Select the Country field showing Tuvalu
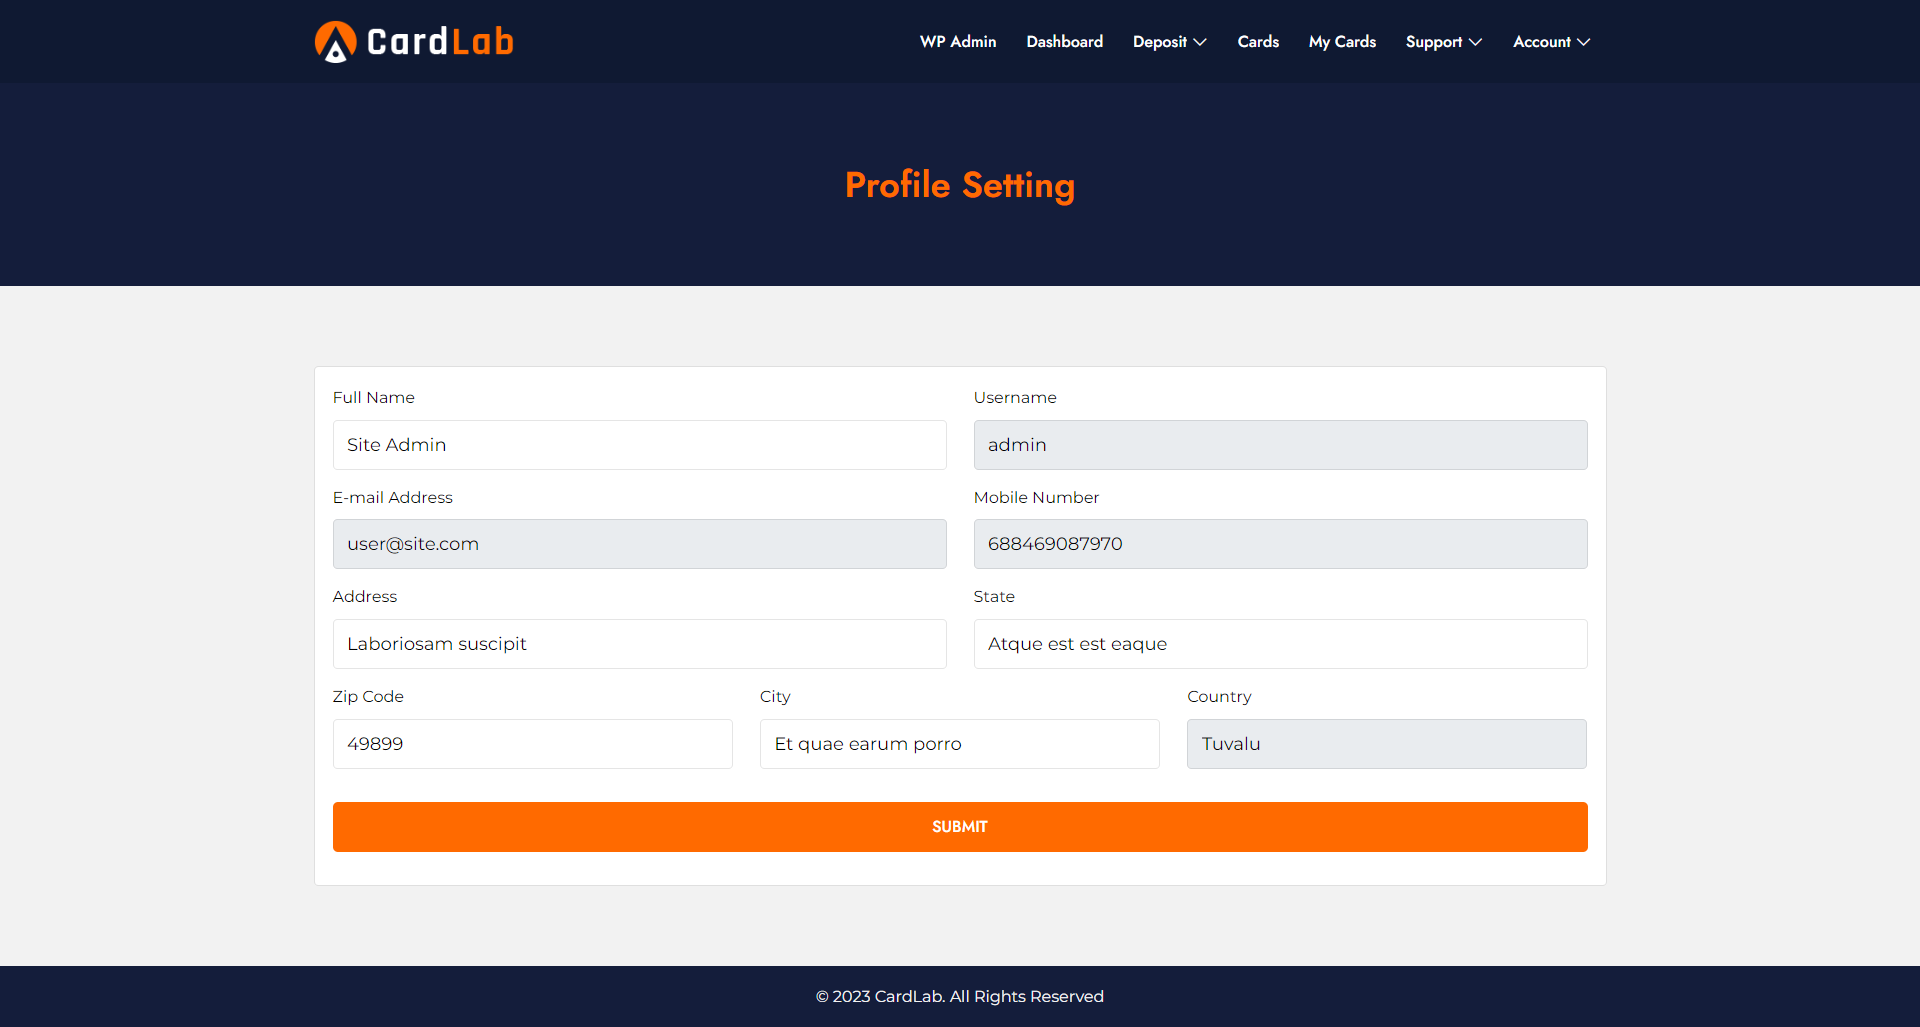Screen dimensions: 1920x1027 click(1385, 743)
